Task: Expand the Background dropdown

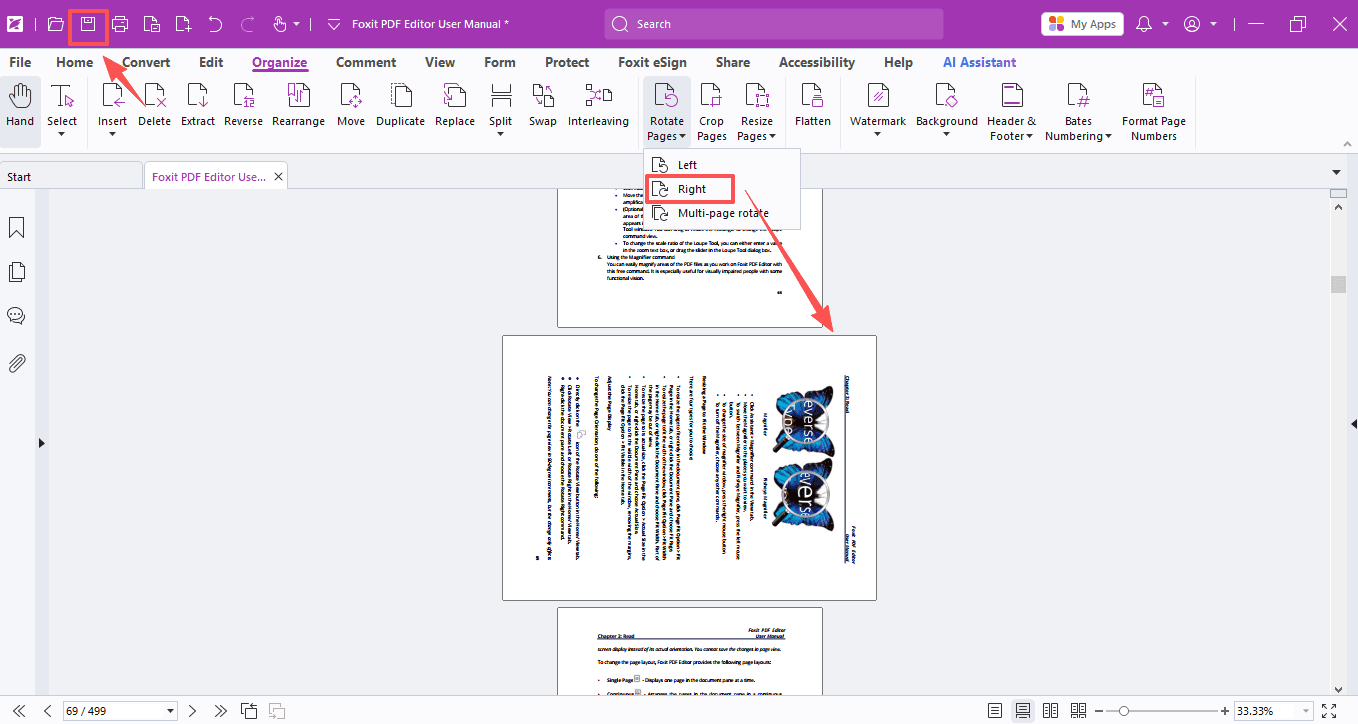Action: (947, 135)
